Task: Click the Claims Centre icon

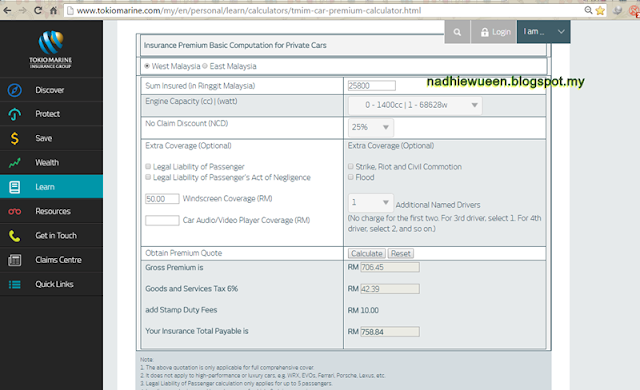Action: [x=15, y=260]
